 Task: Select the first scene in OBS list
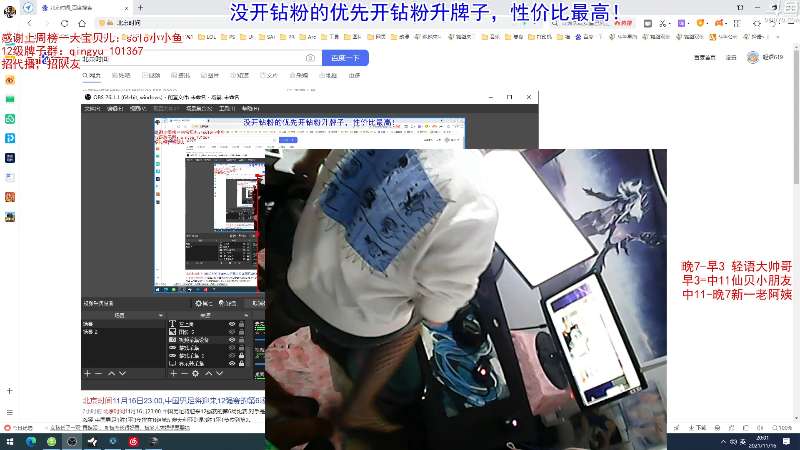[x=123, y=324]
